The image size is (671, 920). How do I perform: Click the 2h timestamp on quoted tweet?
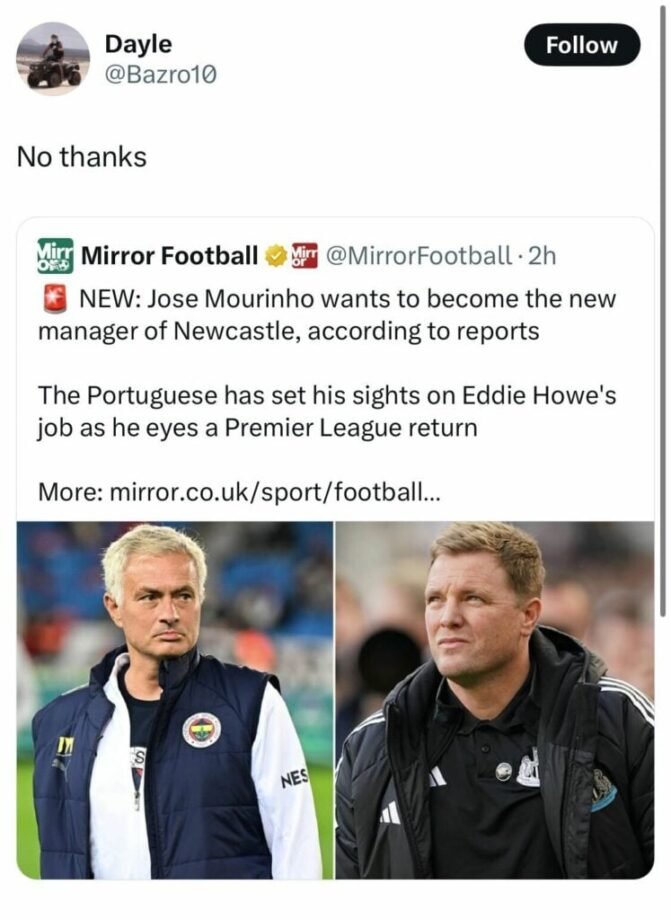541,256
